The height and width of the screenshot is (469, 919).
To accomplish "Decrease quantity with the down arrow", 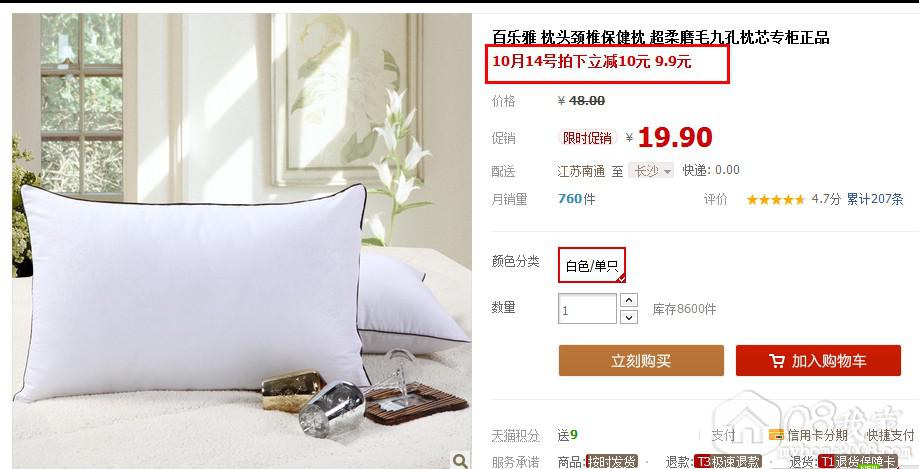I will tap(629, 317).
